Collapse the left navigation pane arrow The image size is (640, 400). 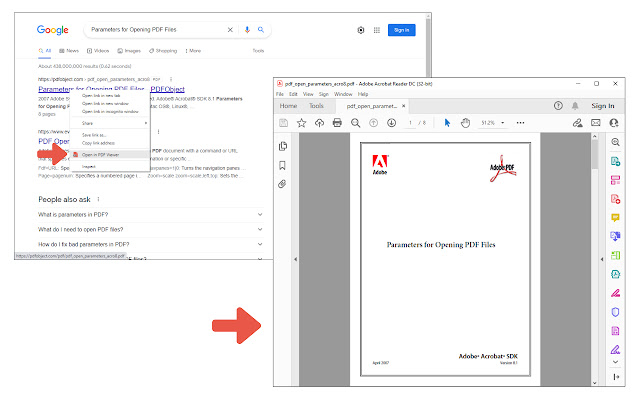coord(296,259)
